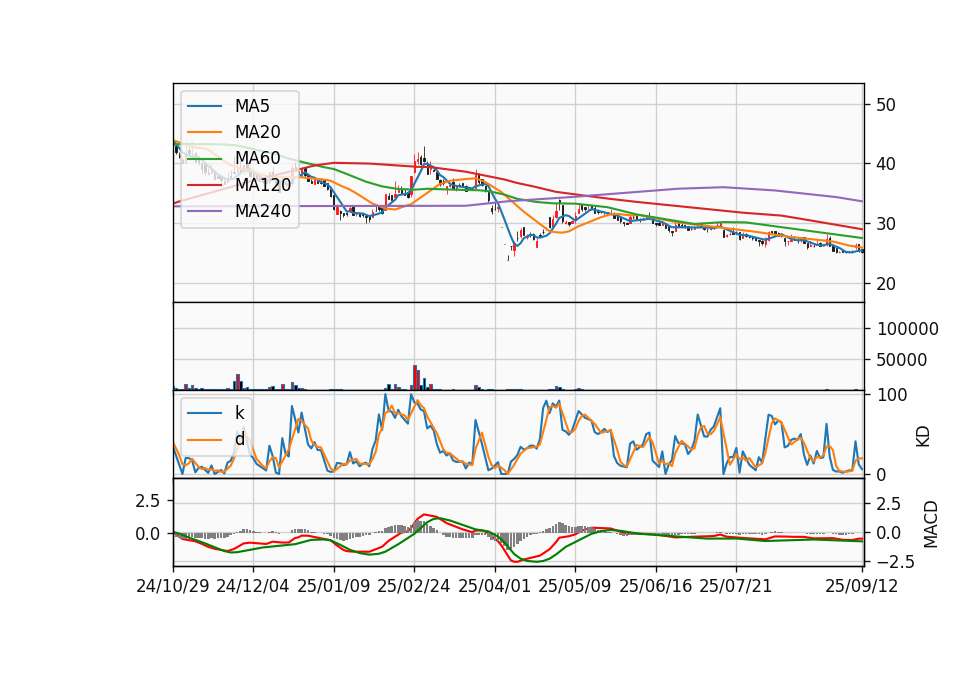Click the price axis value 30
The width and height of the screenshot is (960, 690).
[x=885, y=224]
